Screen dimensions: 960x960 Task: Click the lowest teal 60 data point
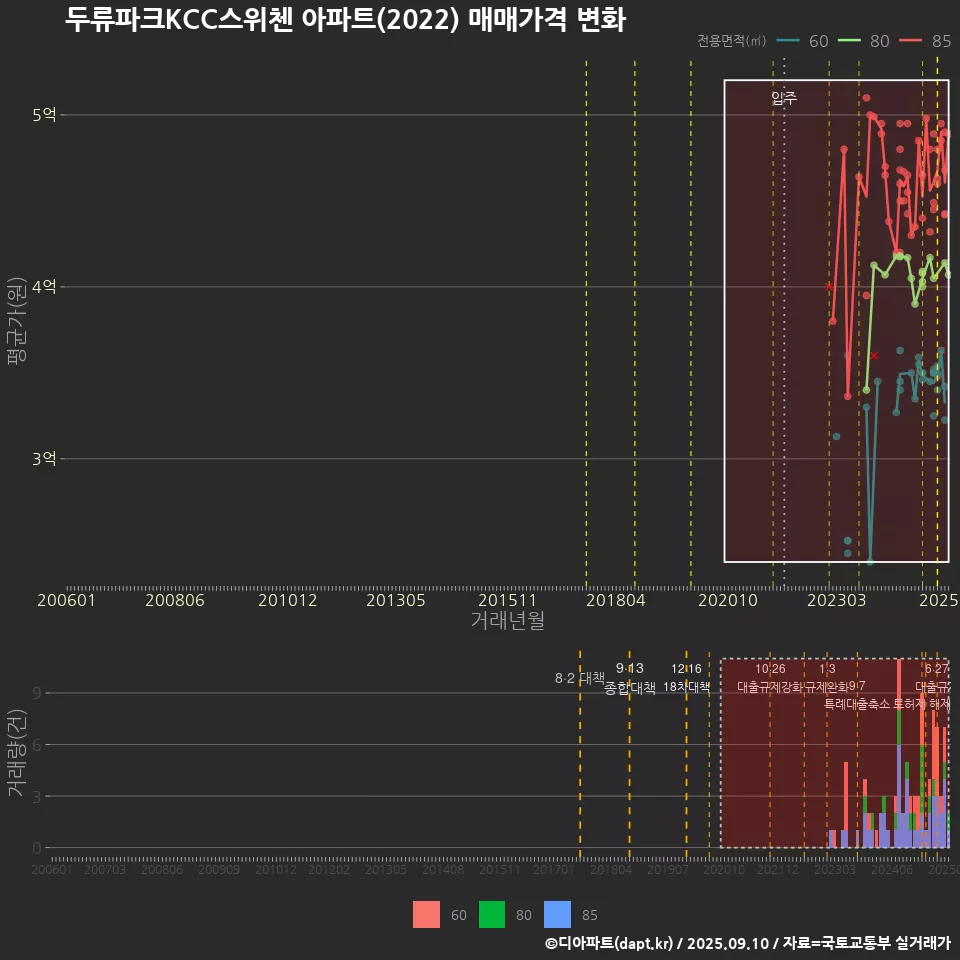point(870,561)
